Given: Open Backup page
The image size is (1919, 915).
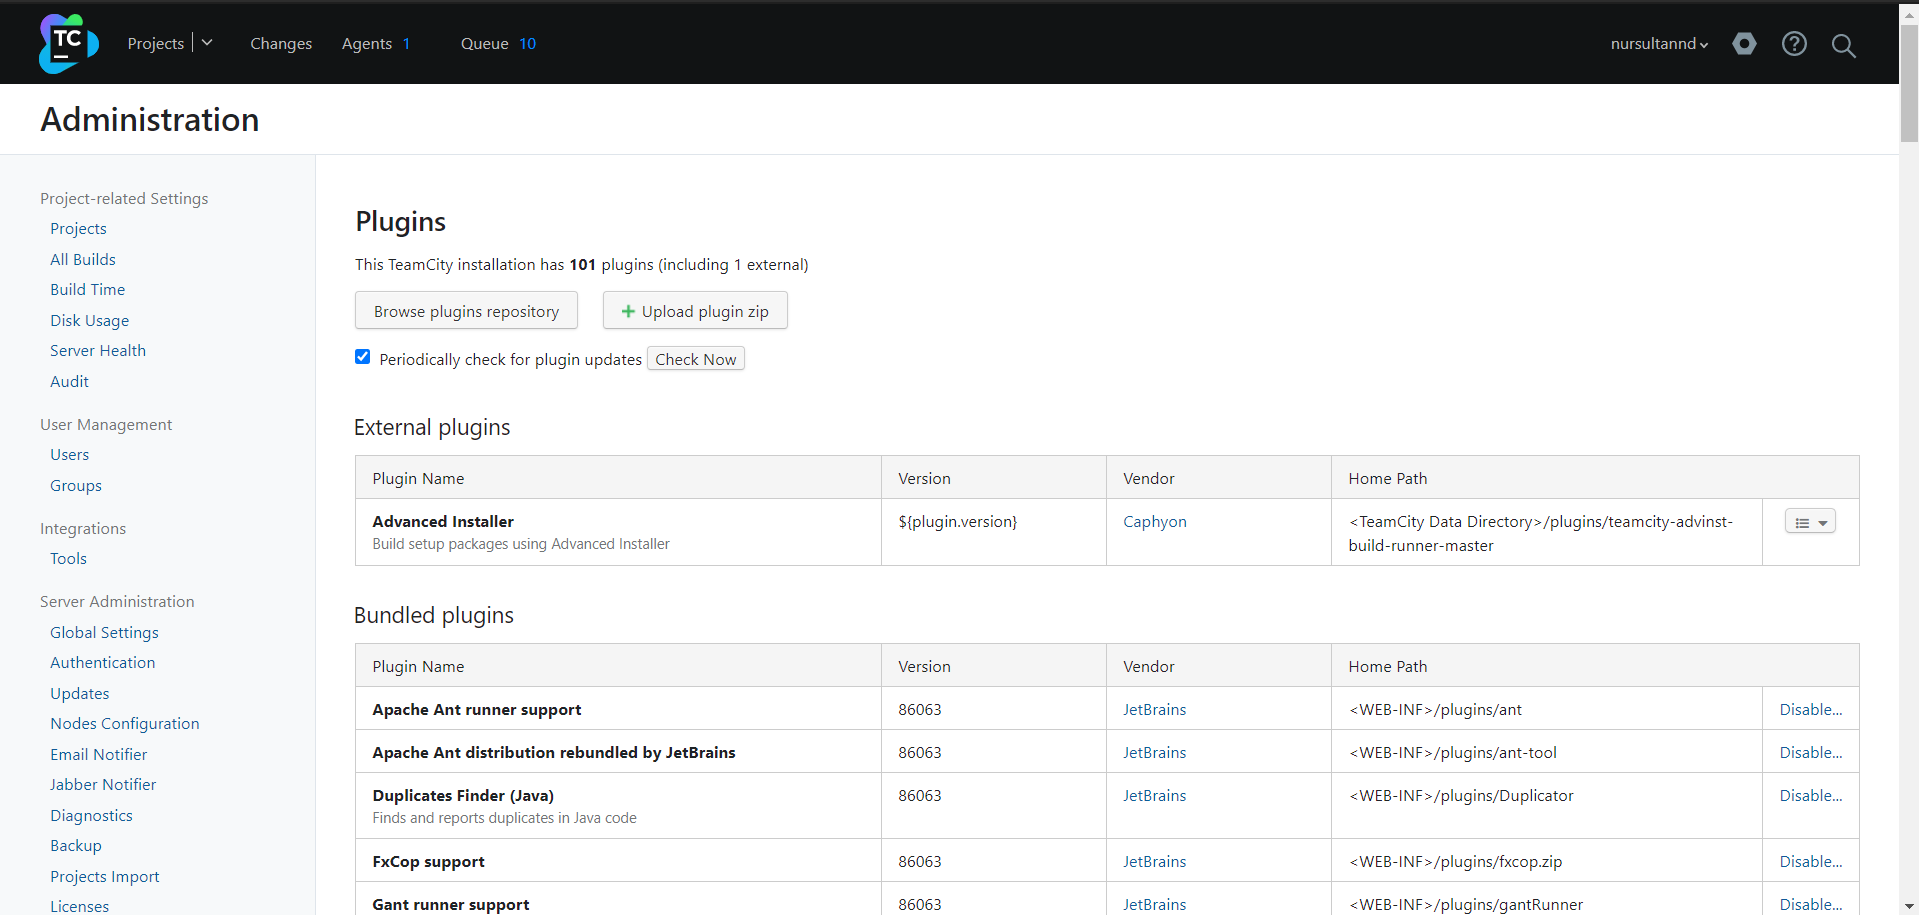Looking at the screenshot, I should pos(76,846).
